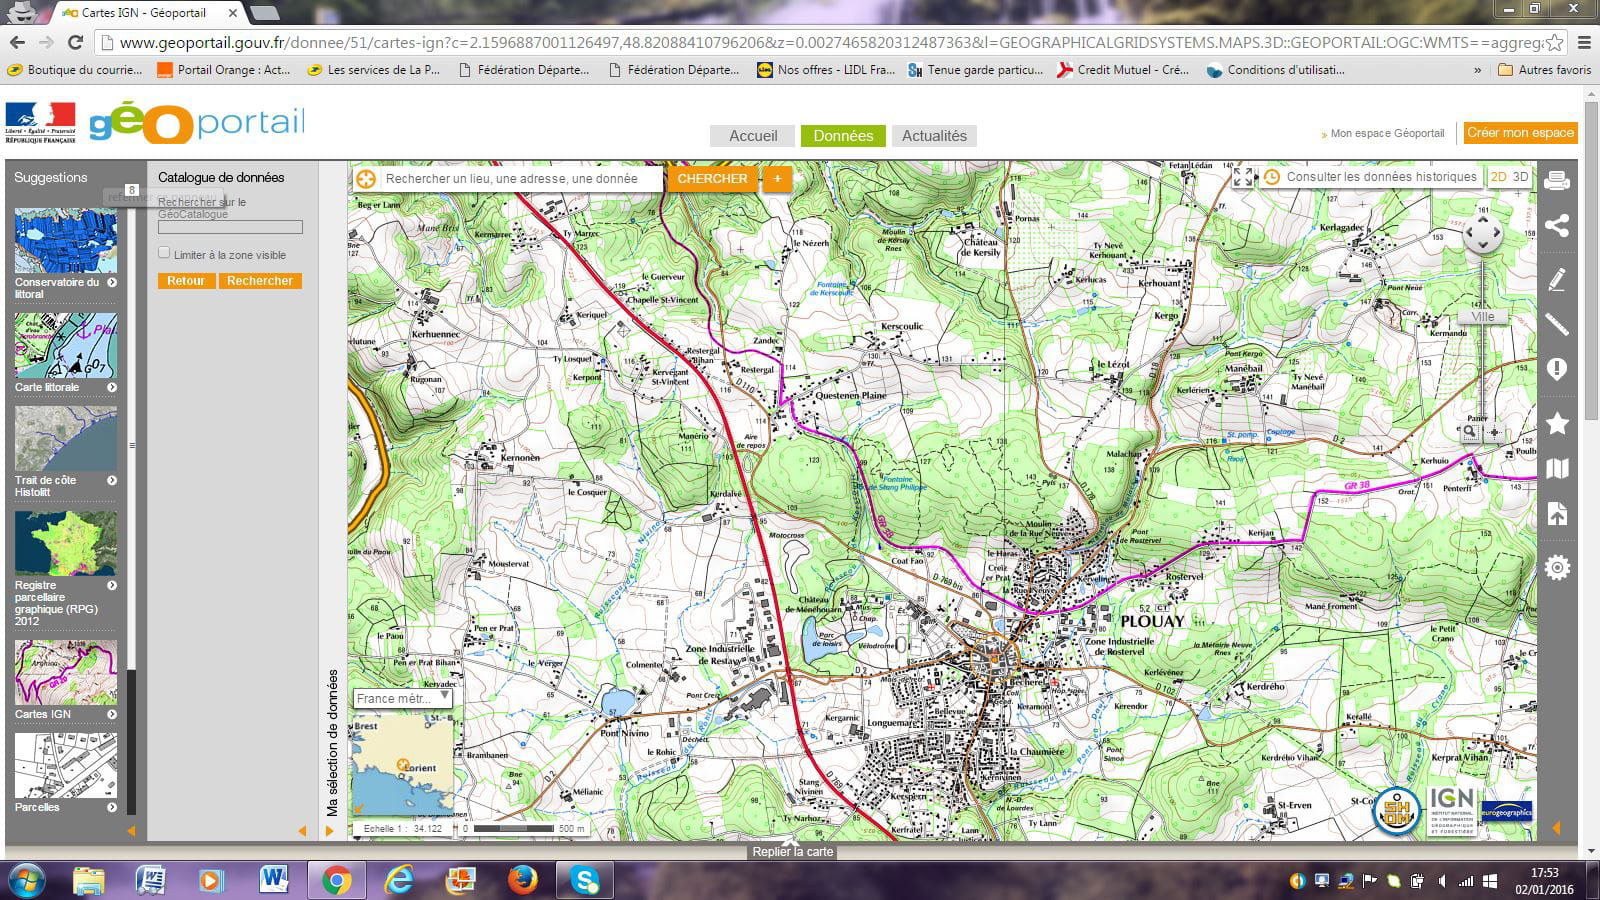
Task: Select the Données tab
Action: (x=843, y=136)
